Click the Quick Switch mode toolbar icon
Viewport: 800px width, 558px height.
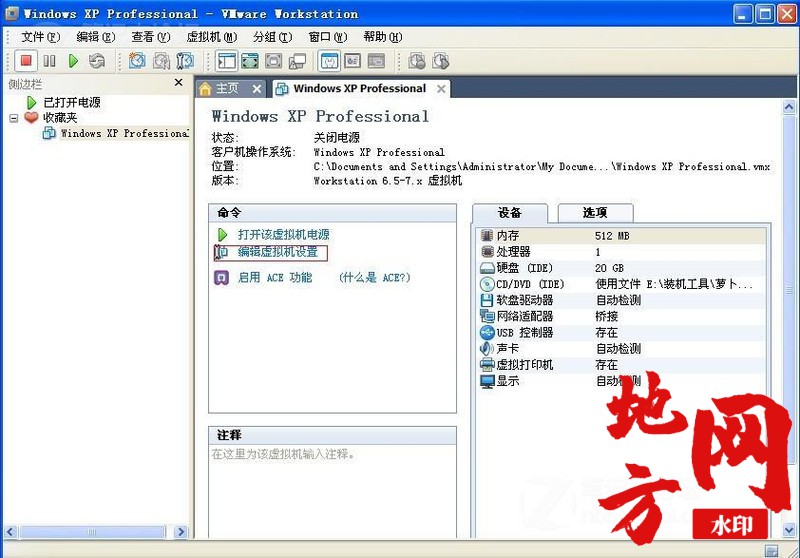(273, 61)
